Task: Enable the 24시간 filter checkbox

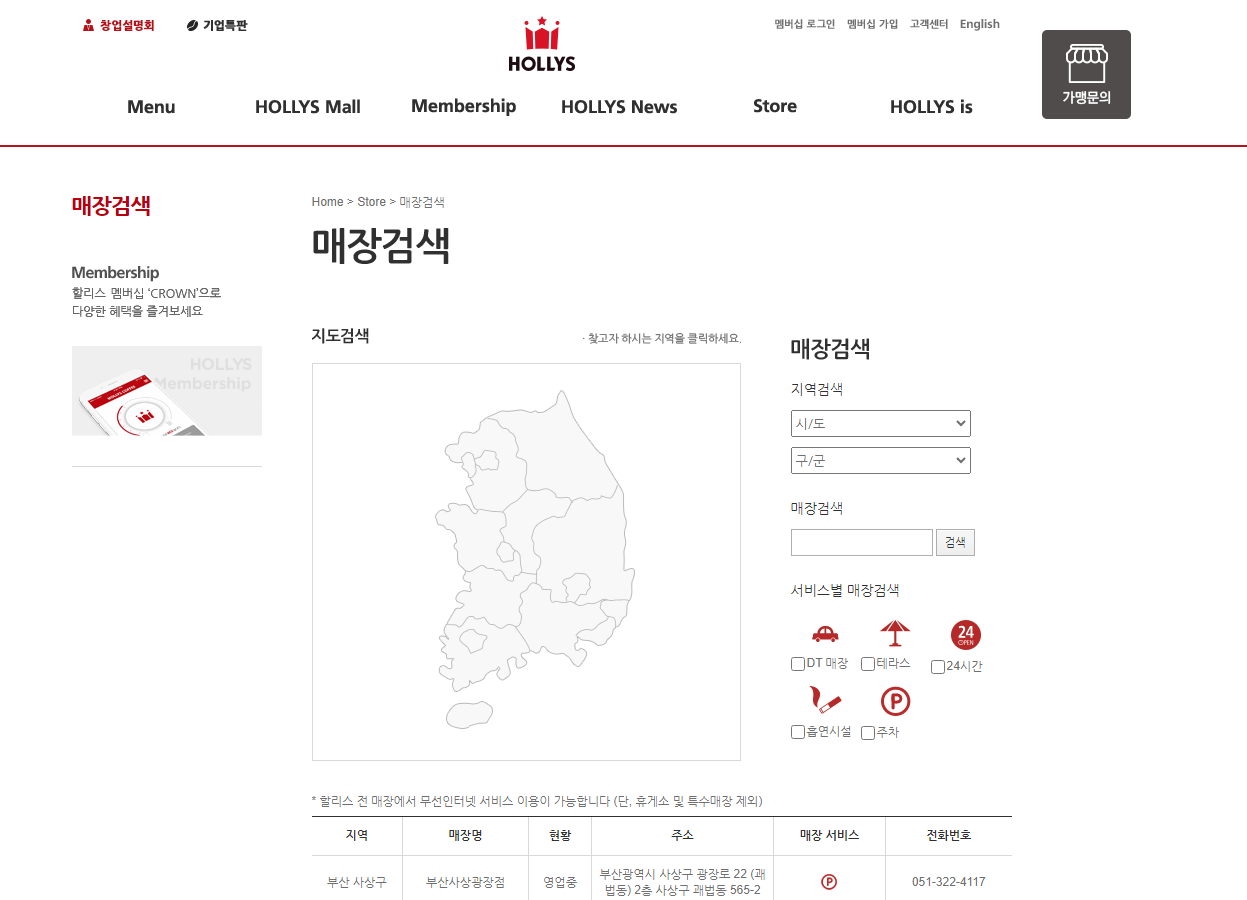Action: click(x=938, y=667)
